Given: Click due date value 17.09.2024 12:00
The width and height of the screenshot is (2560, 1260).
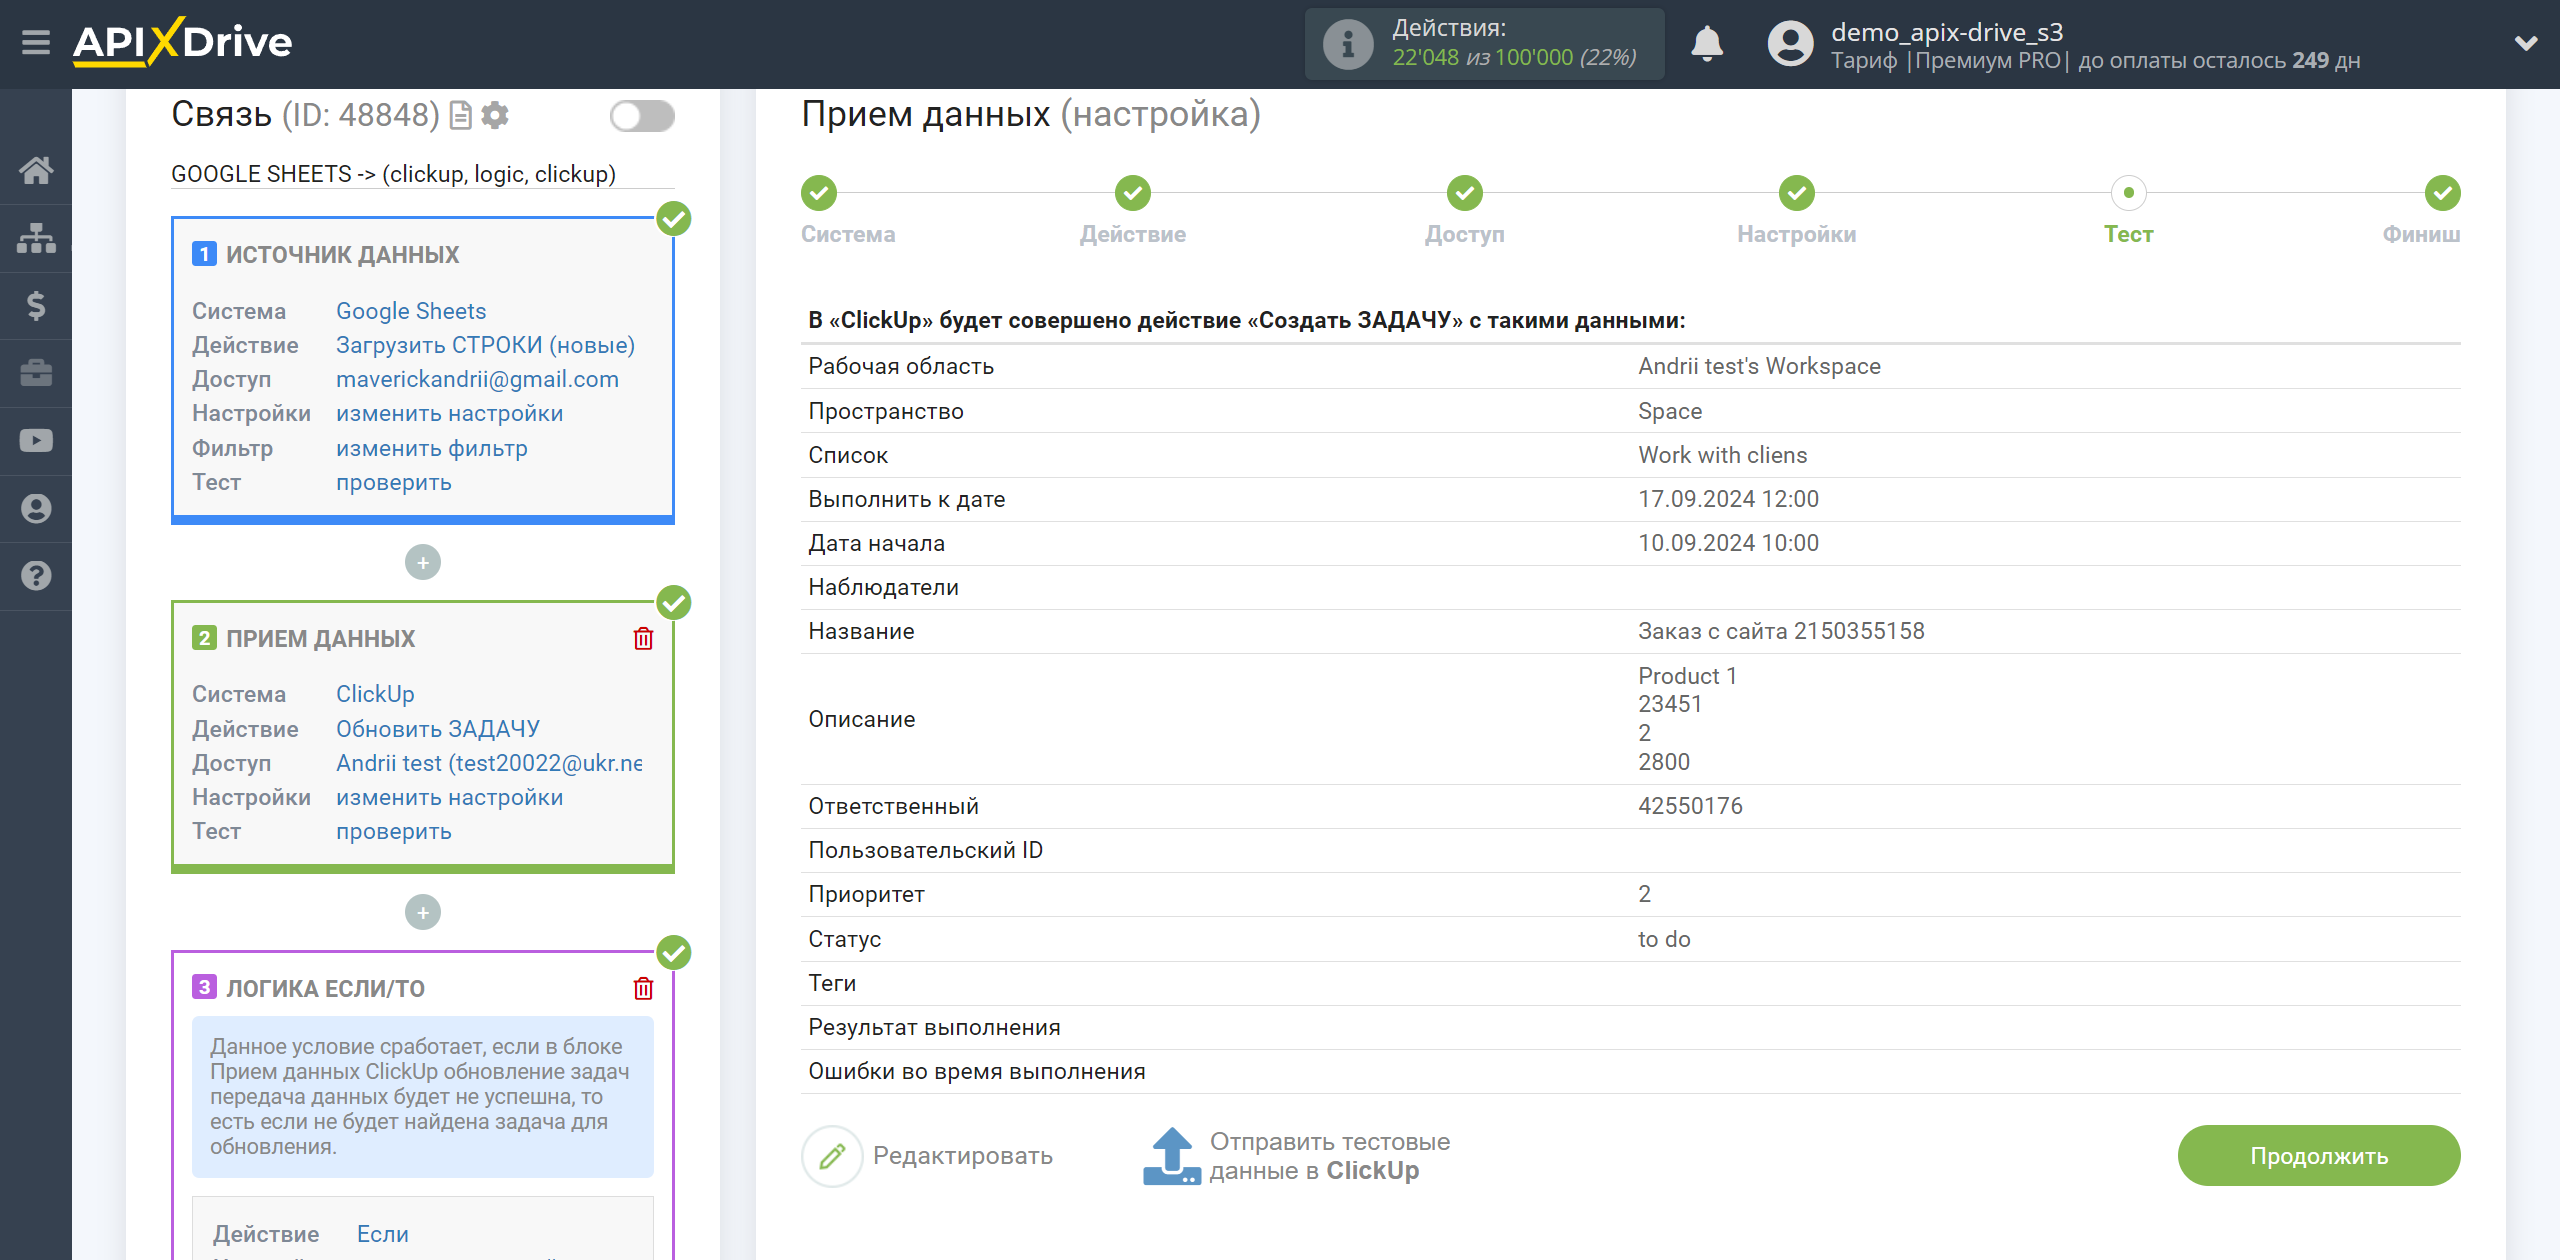Looking at the screenshot, I should point(1728,499).
